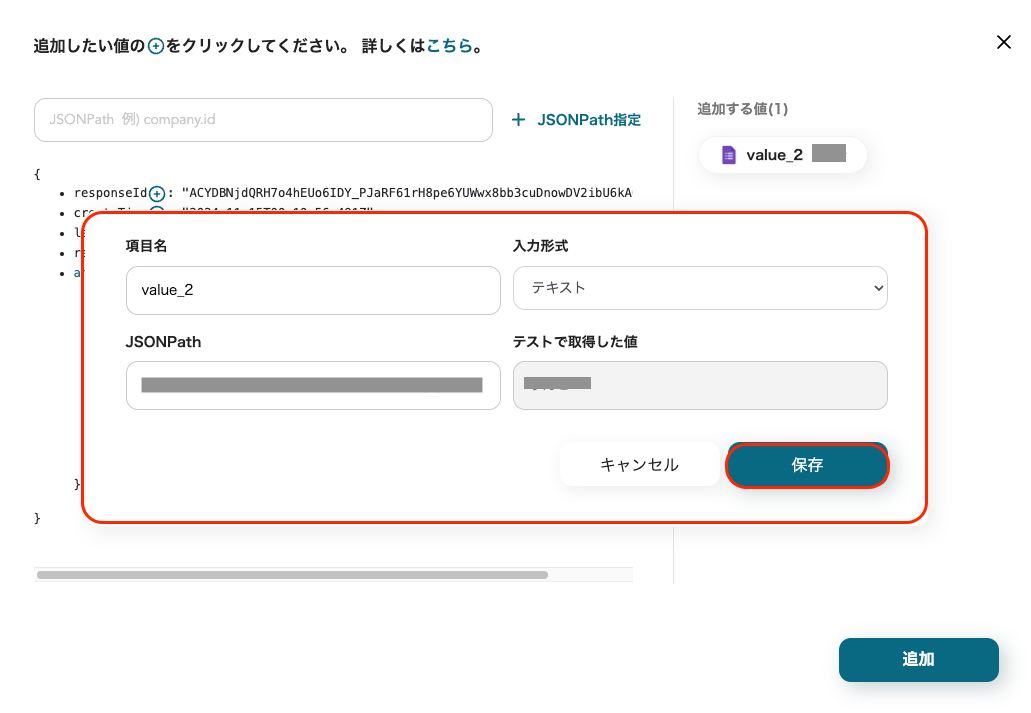Click the responseId key text

(110, 193)
